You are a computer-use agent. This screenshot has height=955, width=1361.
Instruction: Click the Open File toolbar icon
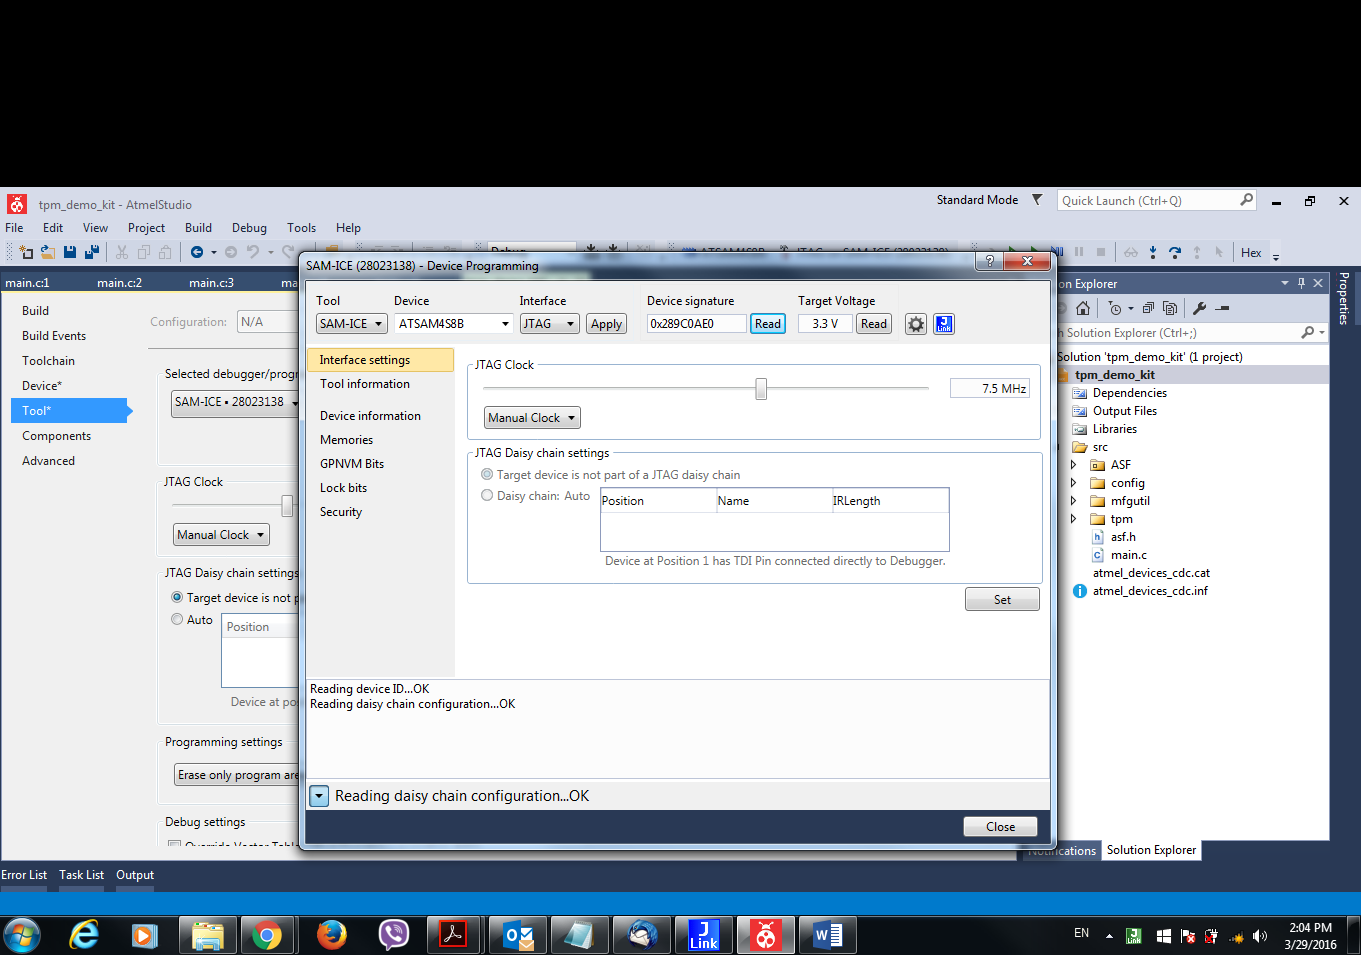(x=48, y=252)
